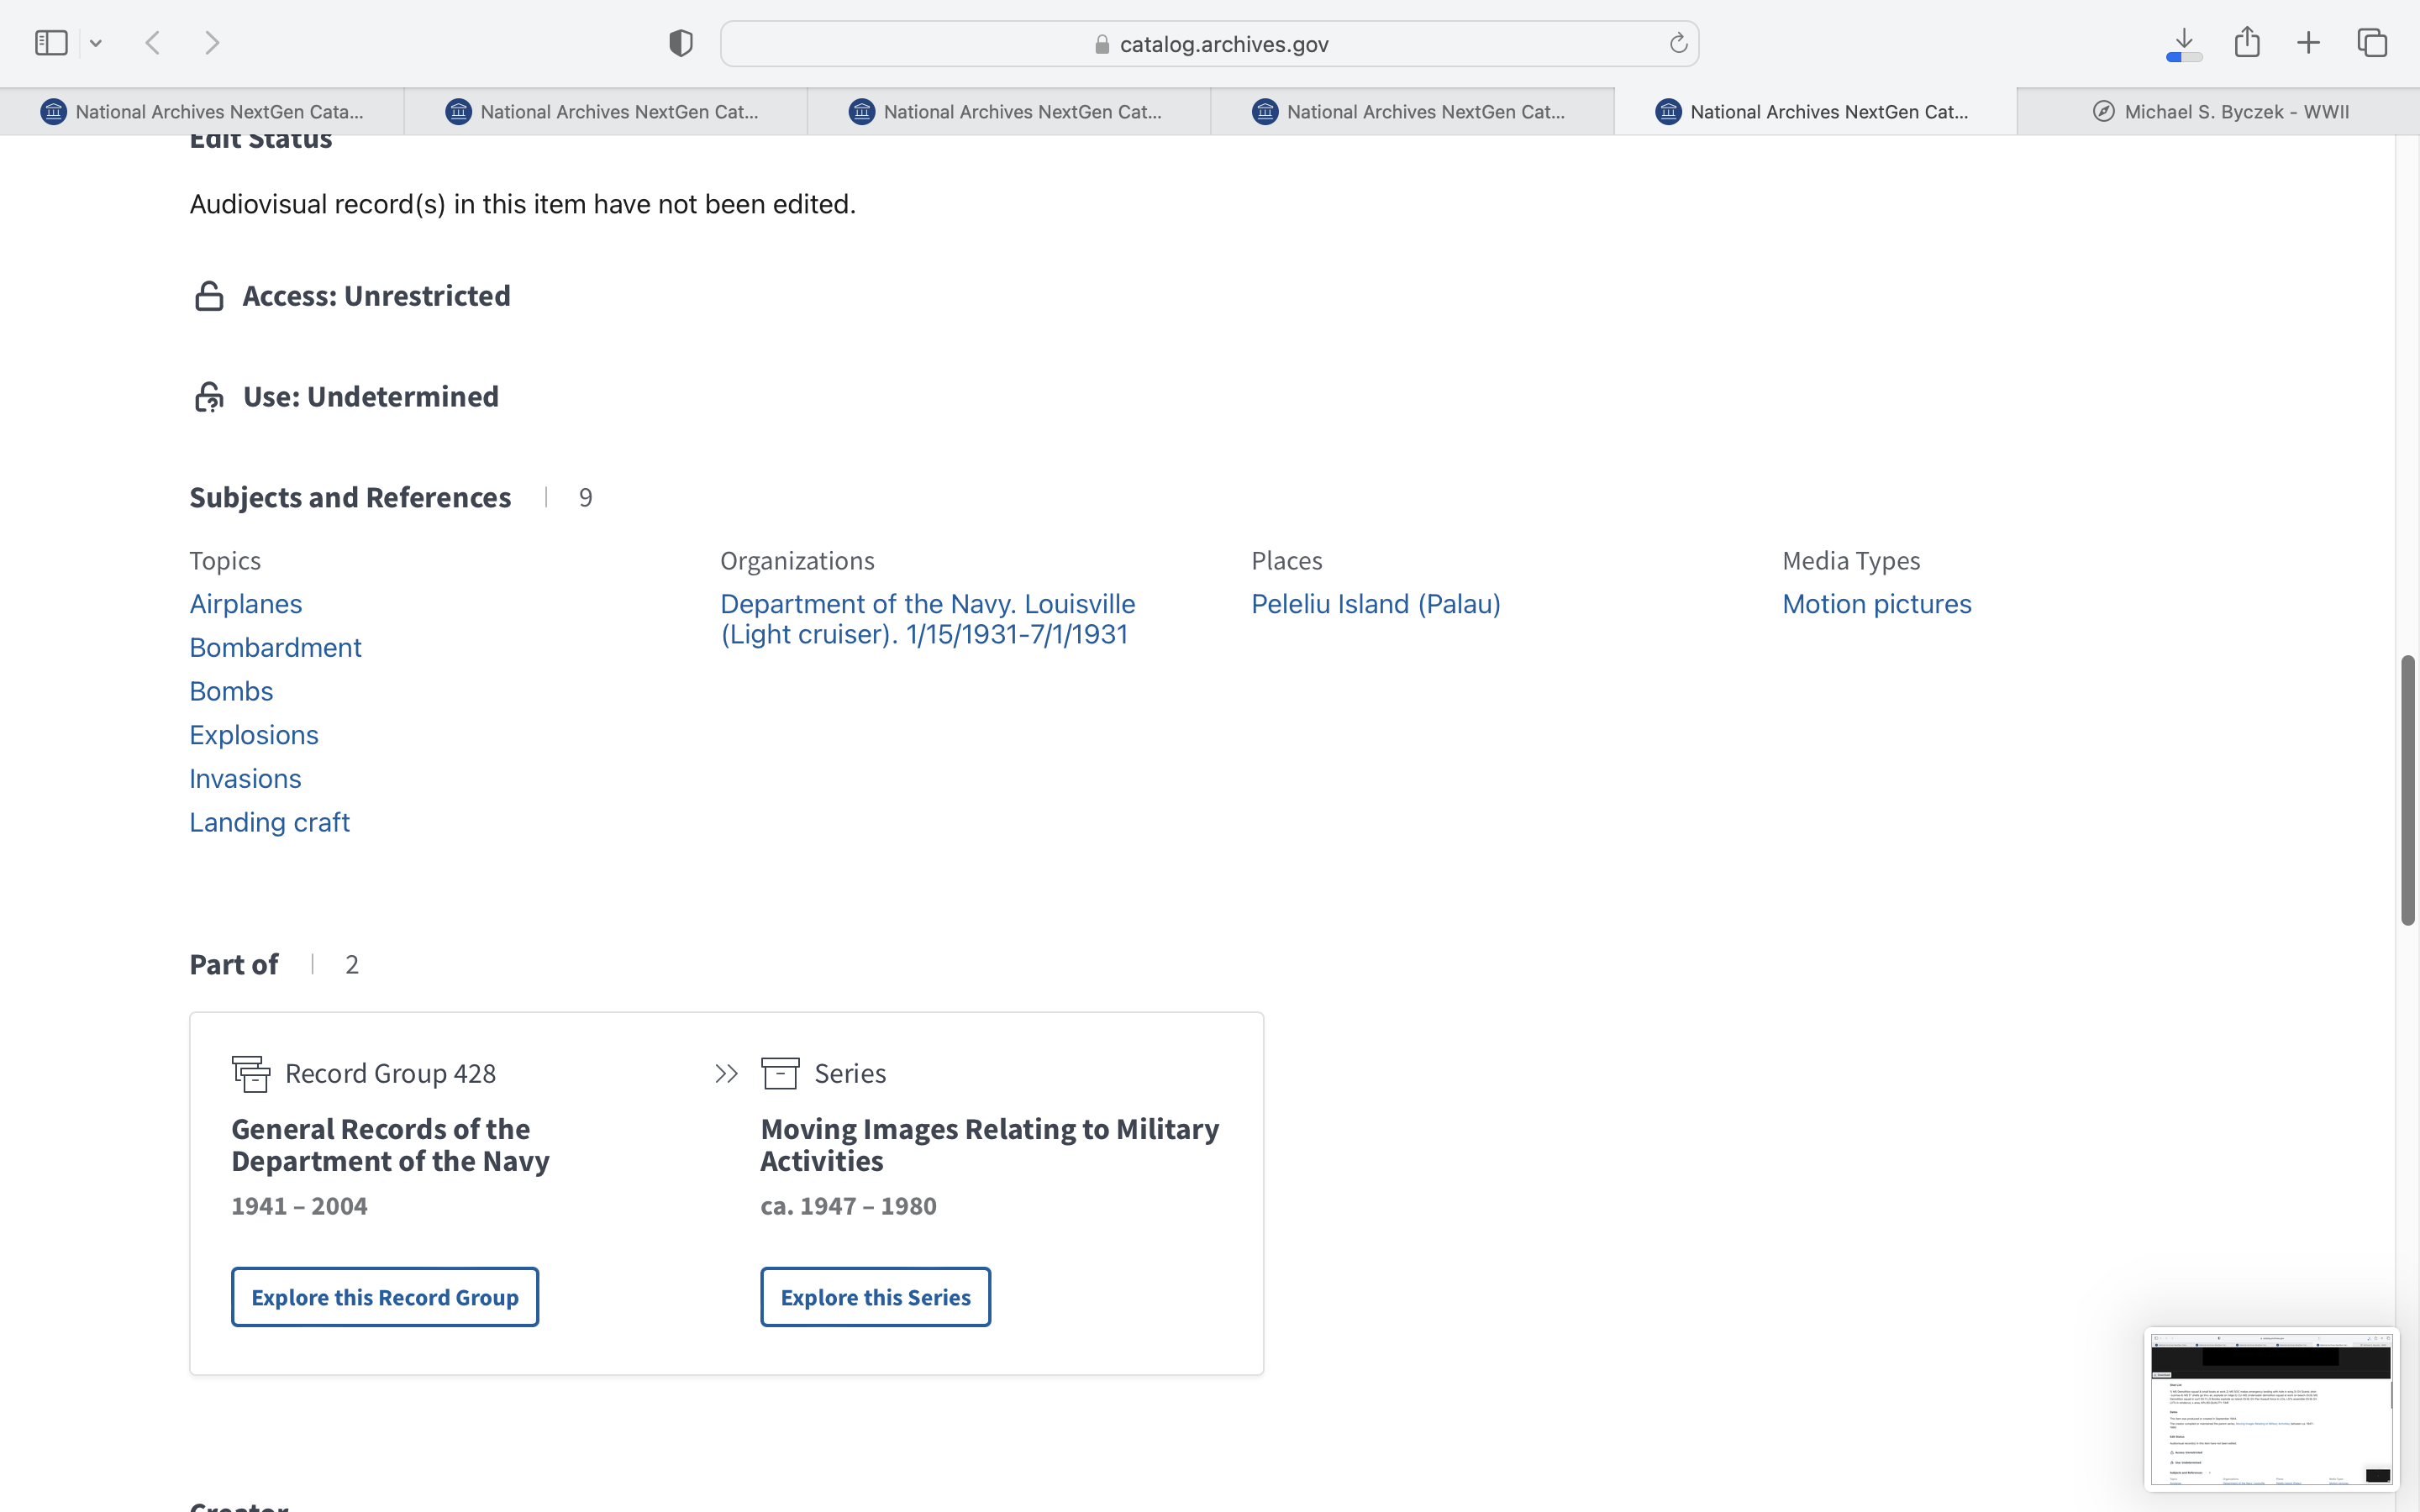Open the Motion pictures media type link
Image resolution: width=2420 pixels, height=1512 pixels.
(x=1876, y=604)
